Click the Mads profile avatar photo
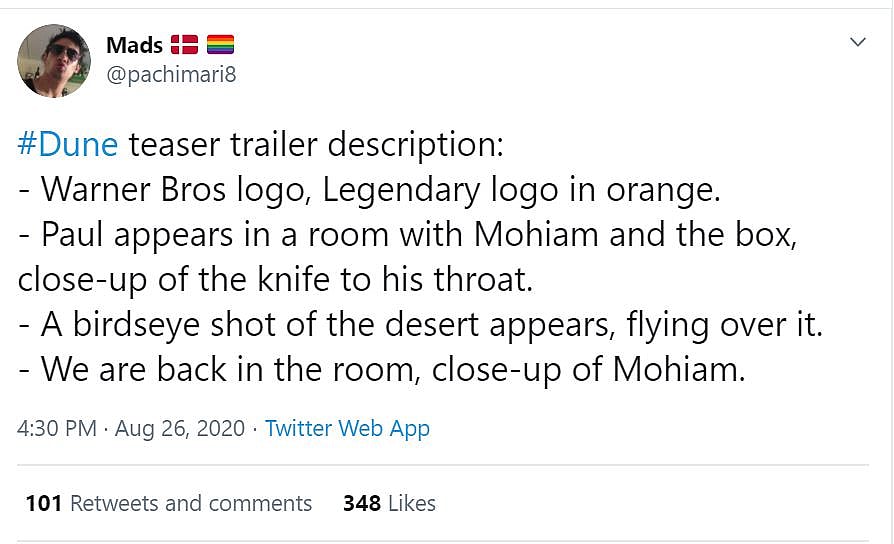This screenshot has width=894, height=544. 54,61
